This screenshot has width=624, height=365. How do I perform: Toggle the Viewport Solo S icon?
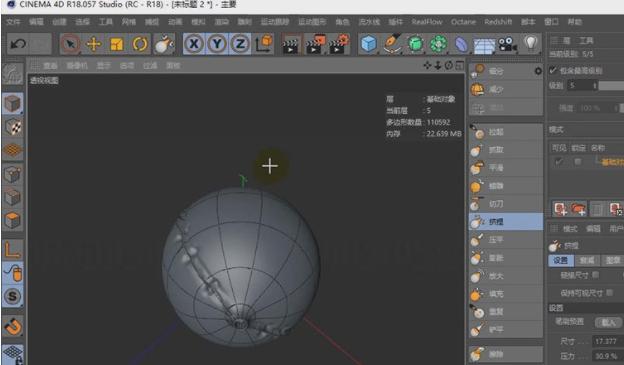click(12, 296)
